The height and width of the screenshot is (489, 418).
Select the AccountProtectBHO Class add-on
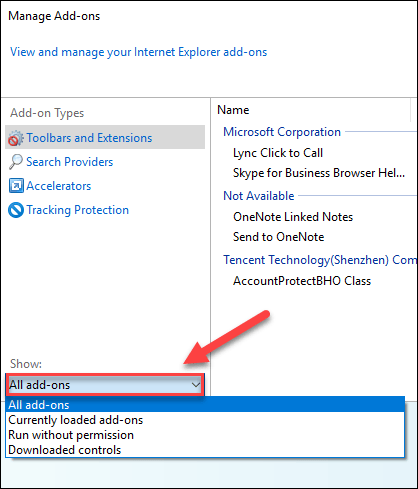pyautogui.click(x=302, y=281)
